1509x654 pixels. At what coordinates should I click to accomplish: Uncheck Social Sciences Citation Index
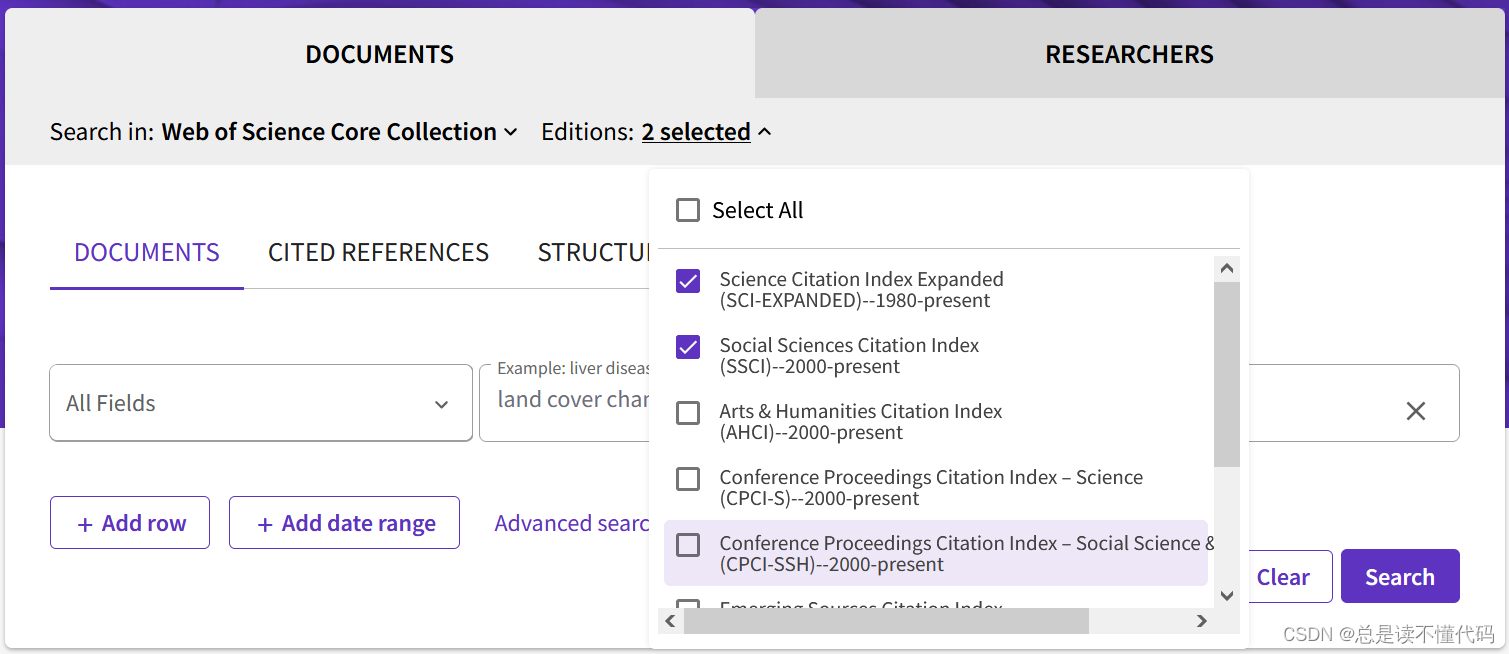[688, 347]
